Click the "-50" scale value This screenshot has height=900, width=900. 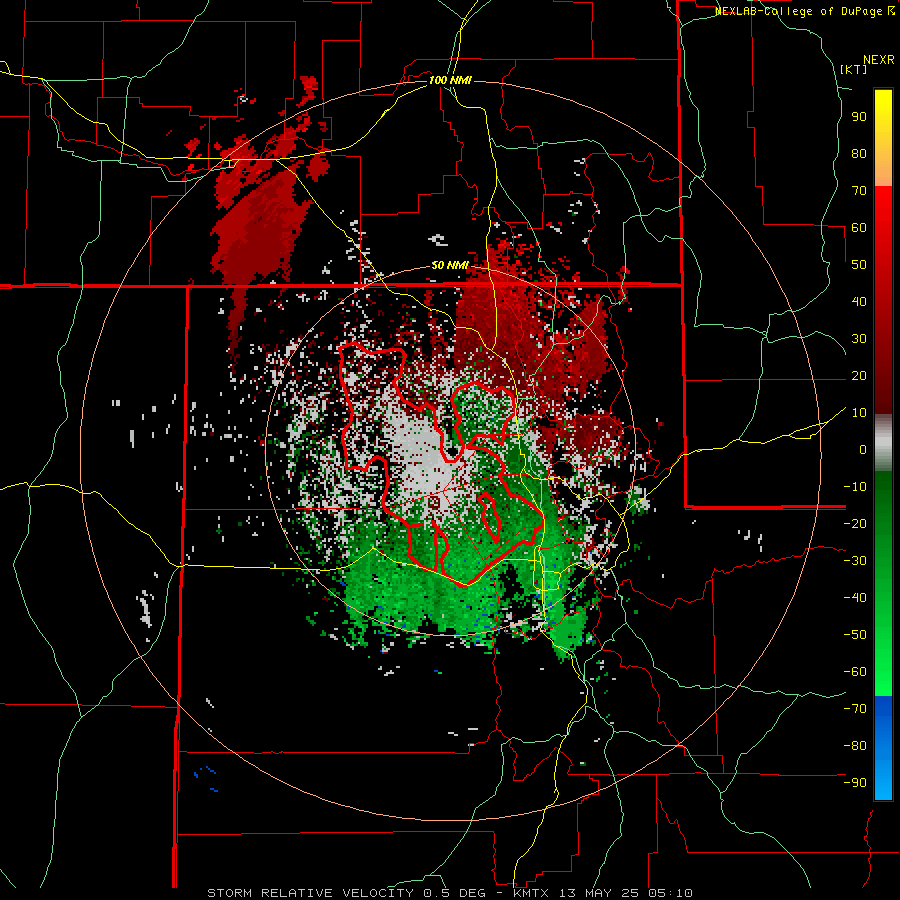855,635
